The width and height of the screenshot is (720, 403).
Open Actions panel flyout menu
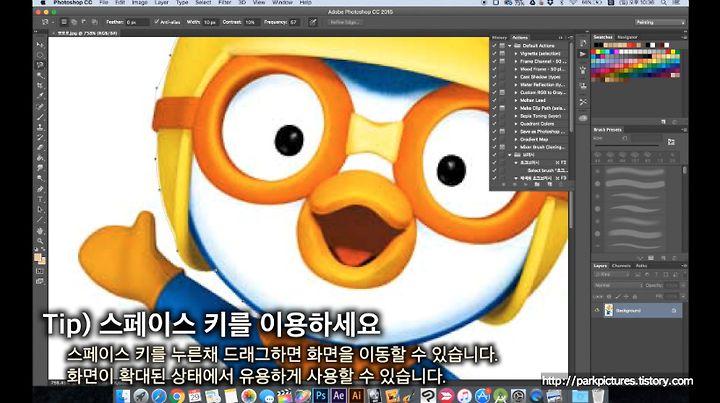tap(570, 37)
